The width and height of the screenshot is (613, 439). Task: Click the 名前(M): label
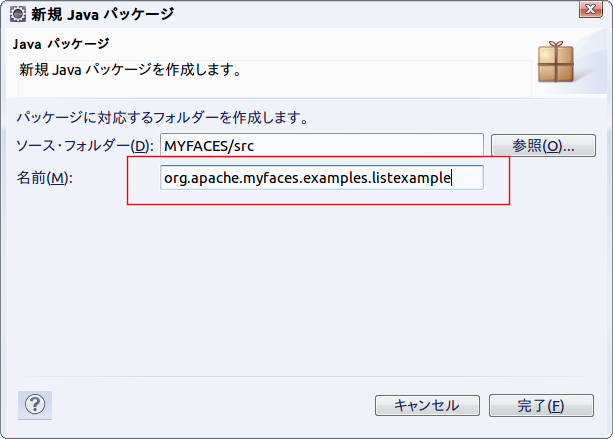click(x=45, y=178)
